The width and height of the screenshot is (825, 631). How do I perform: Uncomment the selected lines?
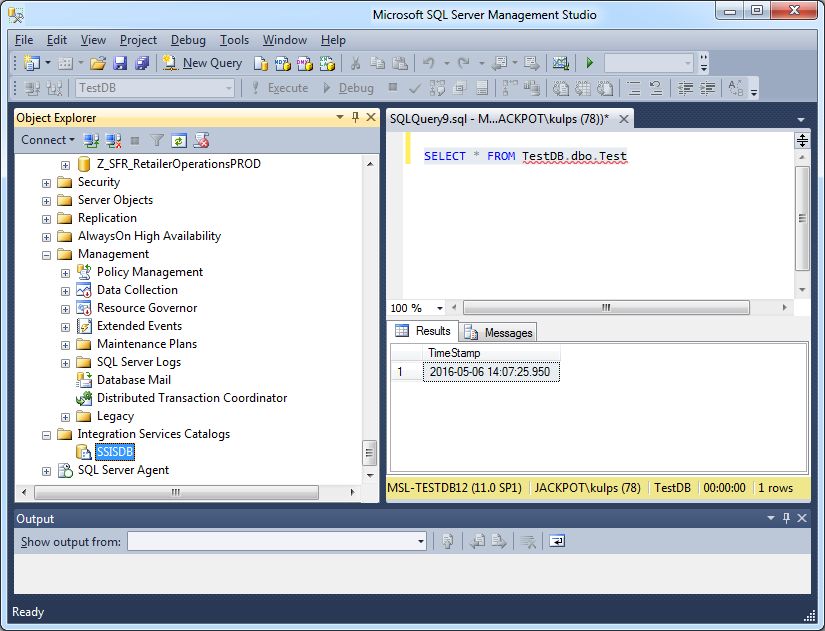click(x=656, y=88)
